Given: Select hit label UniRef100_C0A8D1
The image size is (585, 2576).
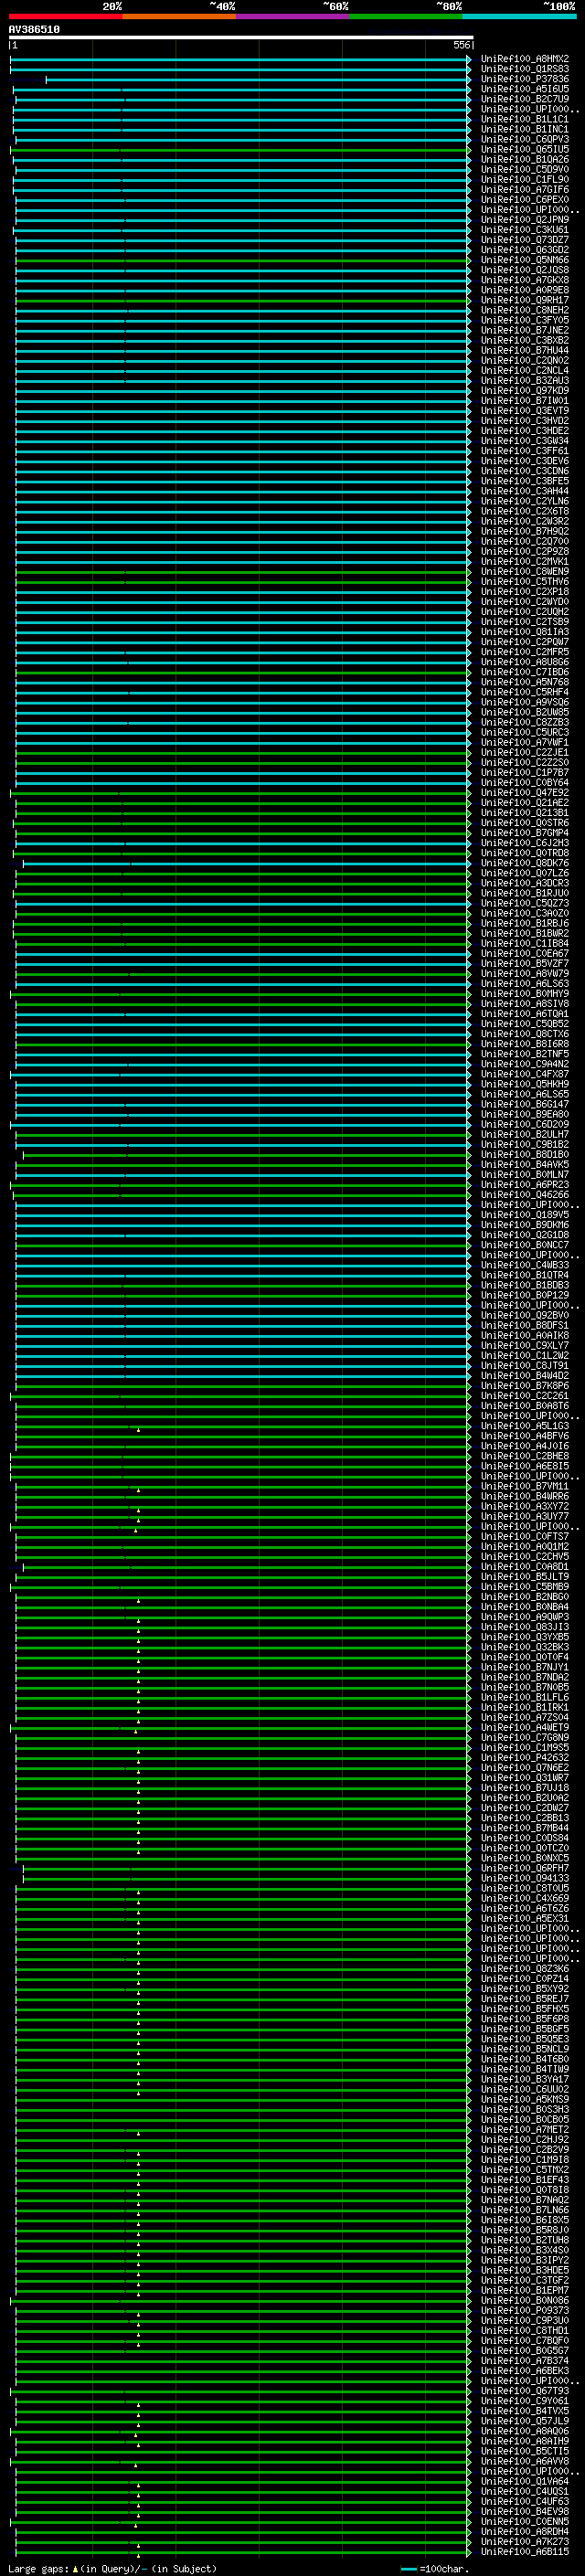Looking at the screenshot, I should (524, 1567).
